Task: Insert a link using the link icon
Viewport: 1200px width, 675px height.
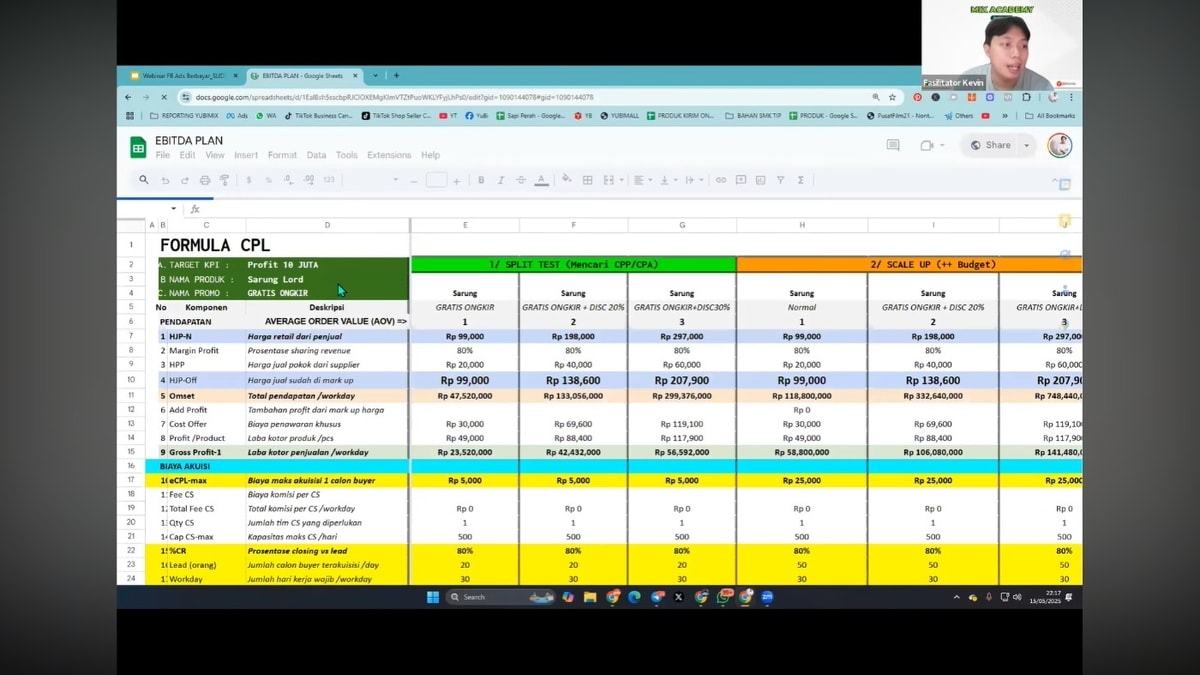Action: coord(721,180)
